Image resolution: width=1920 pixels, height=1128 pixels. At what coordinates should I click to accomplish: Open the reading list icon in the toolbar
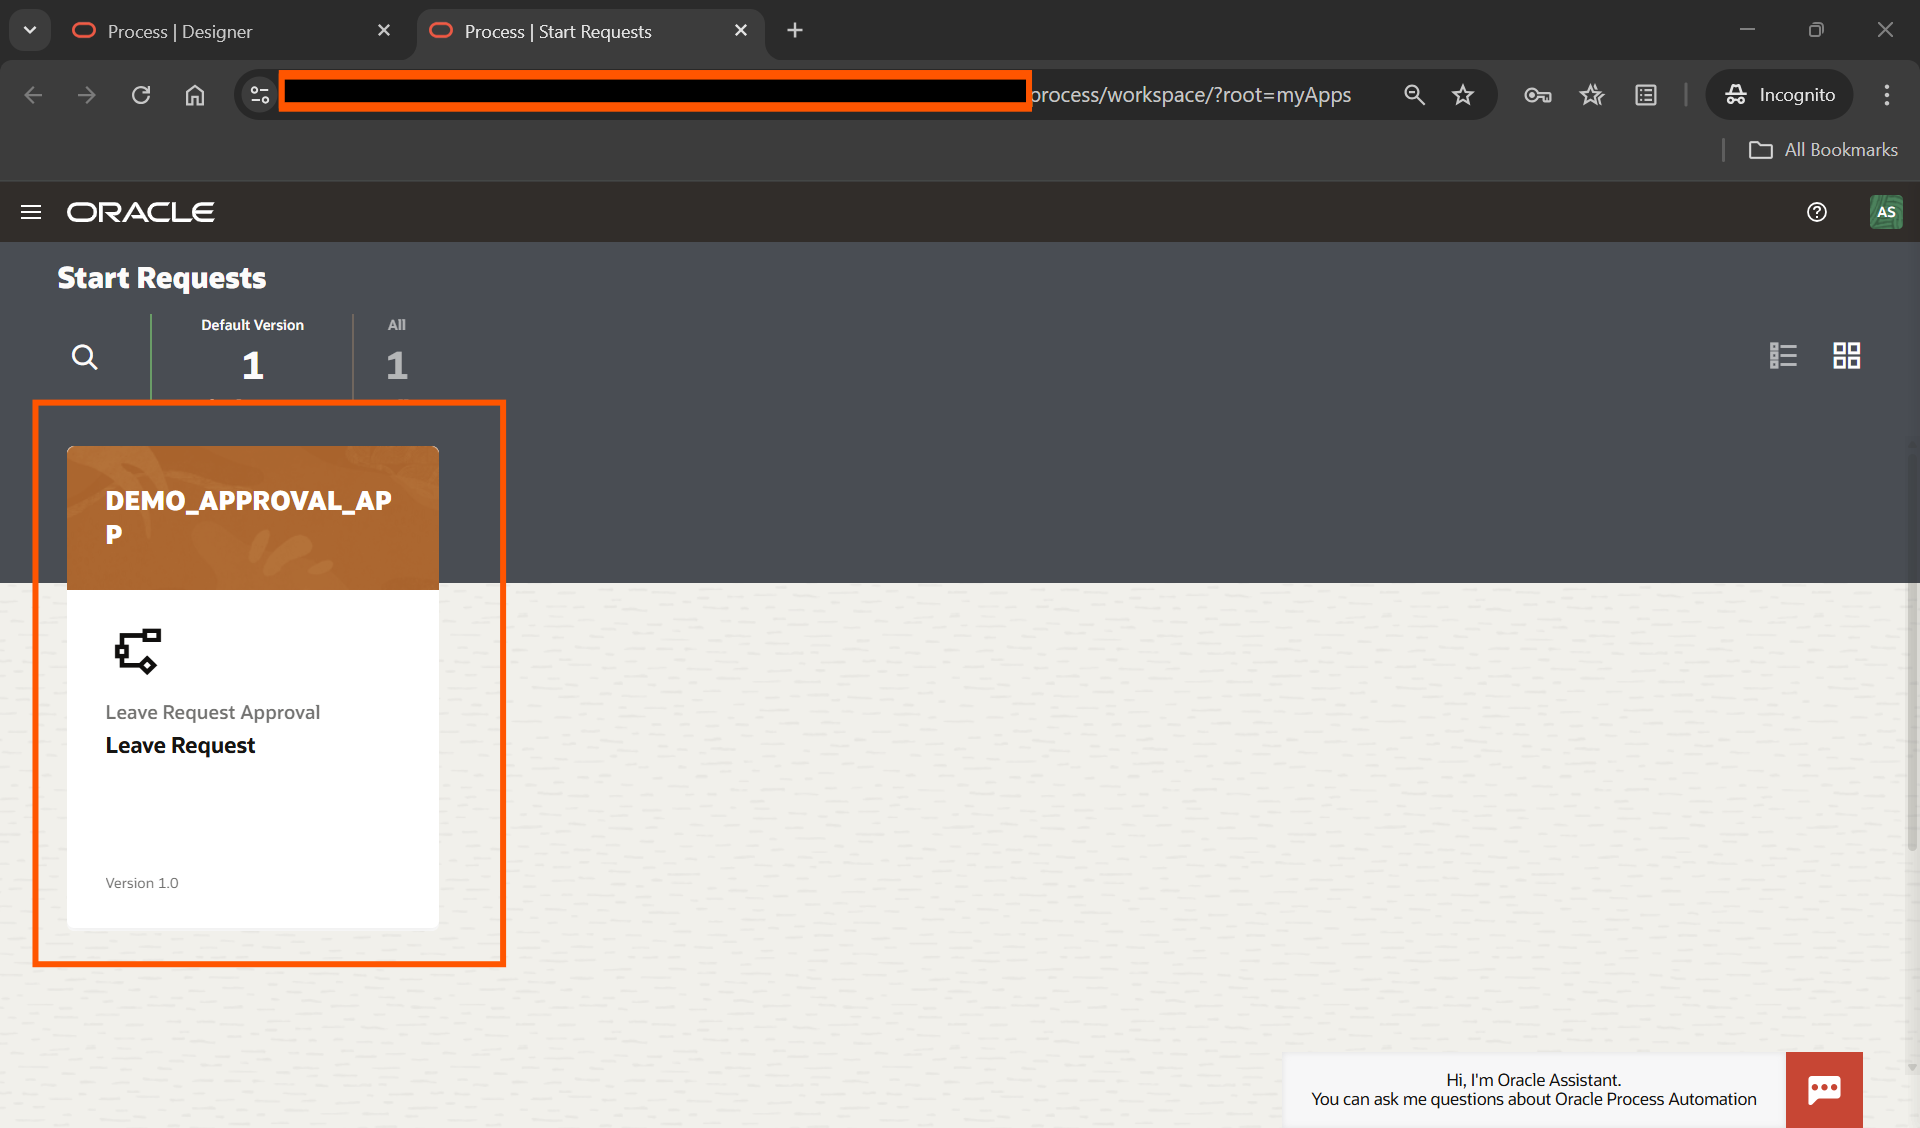(x=1645, y=95)
